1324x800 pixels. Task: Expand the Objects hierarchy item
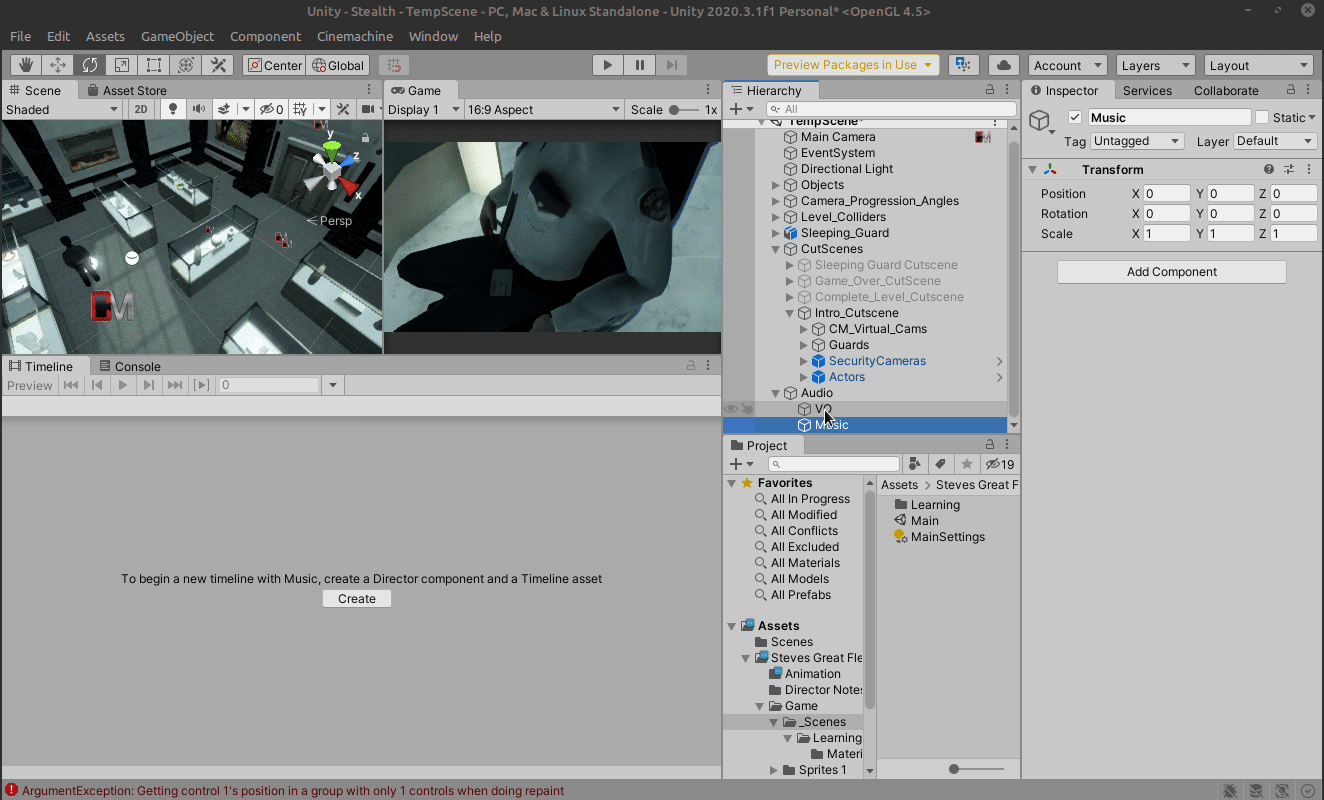coord(776,185)
